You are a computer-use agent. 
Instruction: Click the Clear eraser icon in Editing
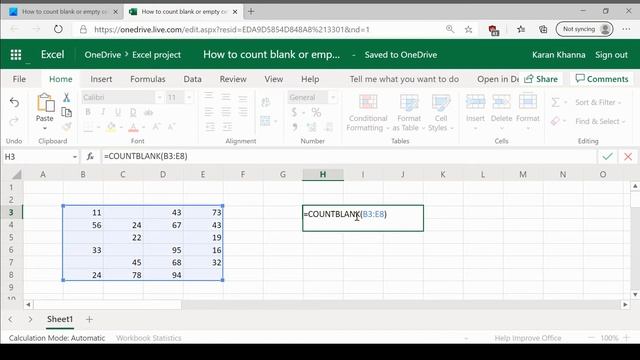pyautogui.click(x=555, y=121)
